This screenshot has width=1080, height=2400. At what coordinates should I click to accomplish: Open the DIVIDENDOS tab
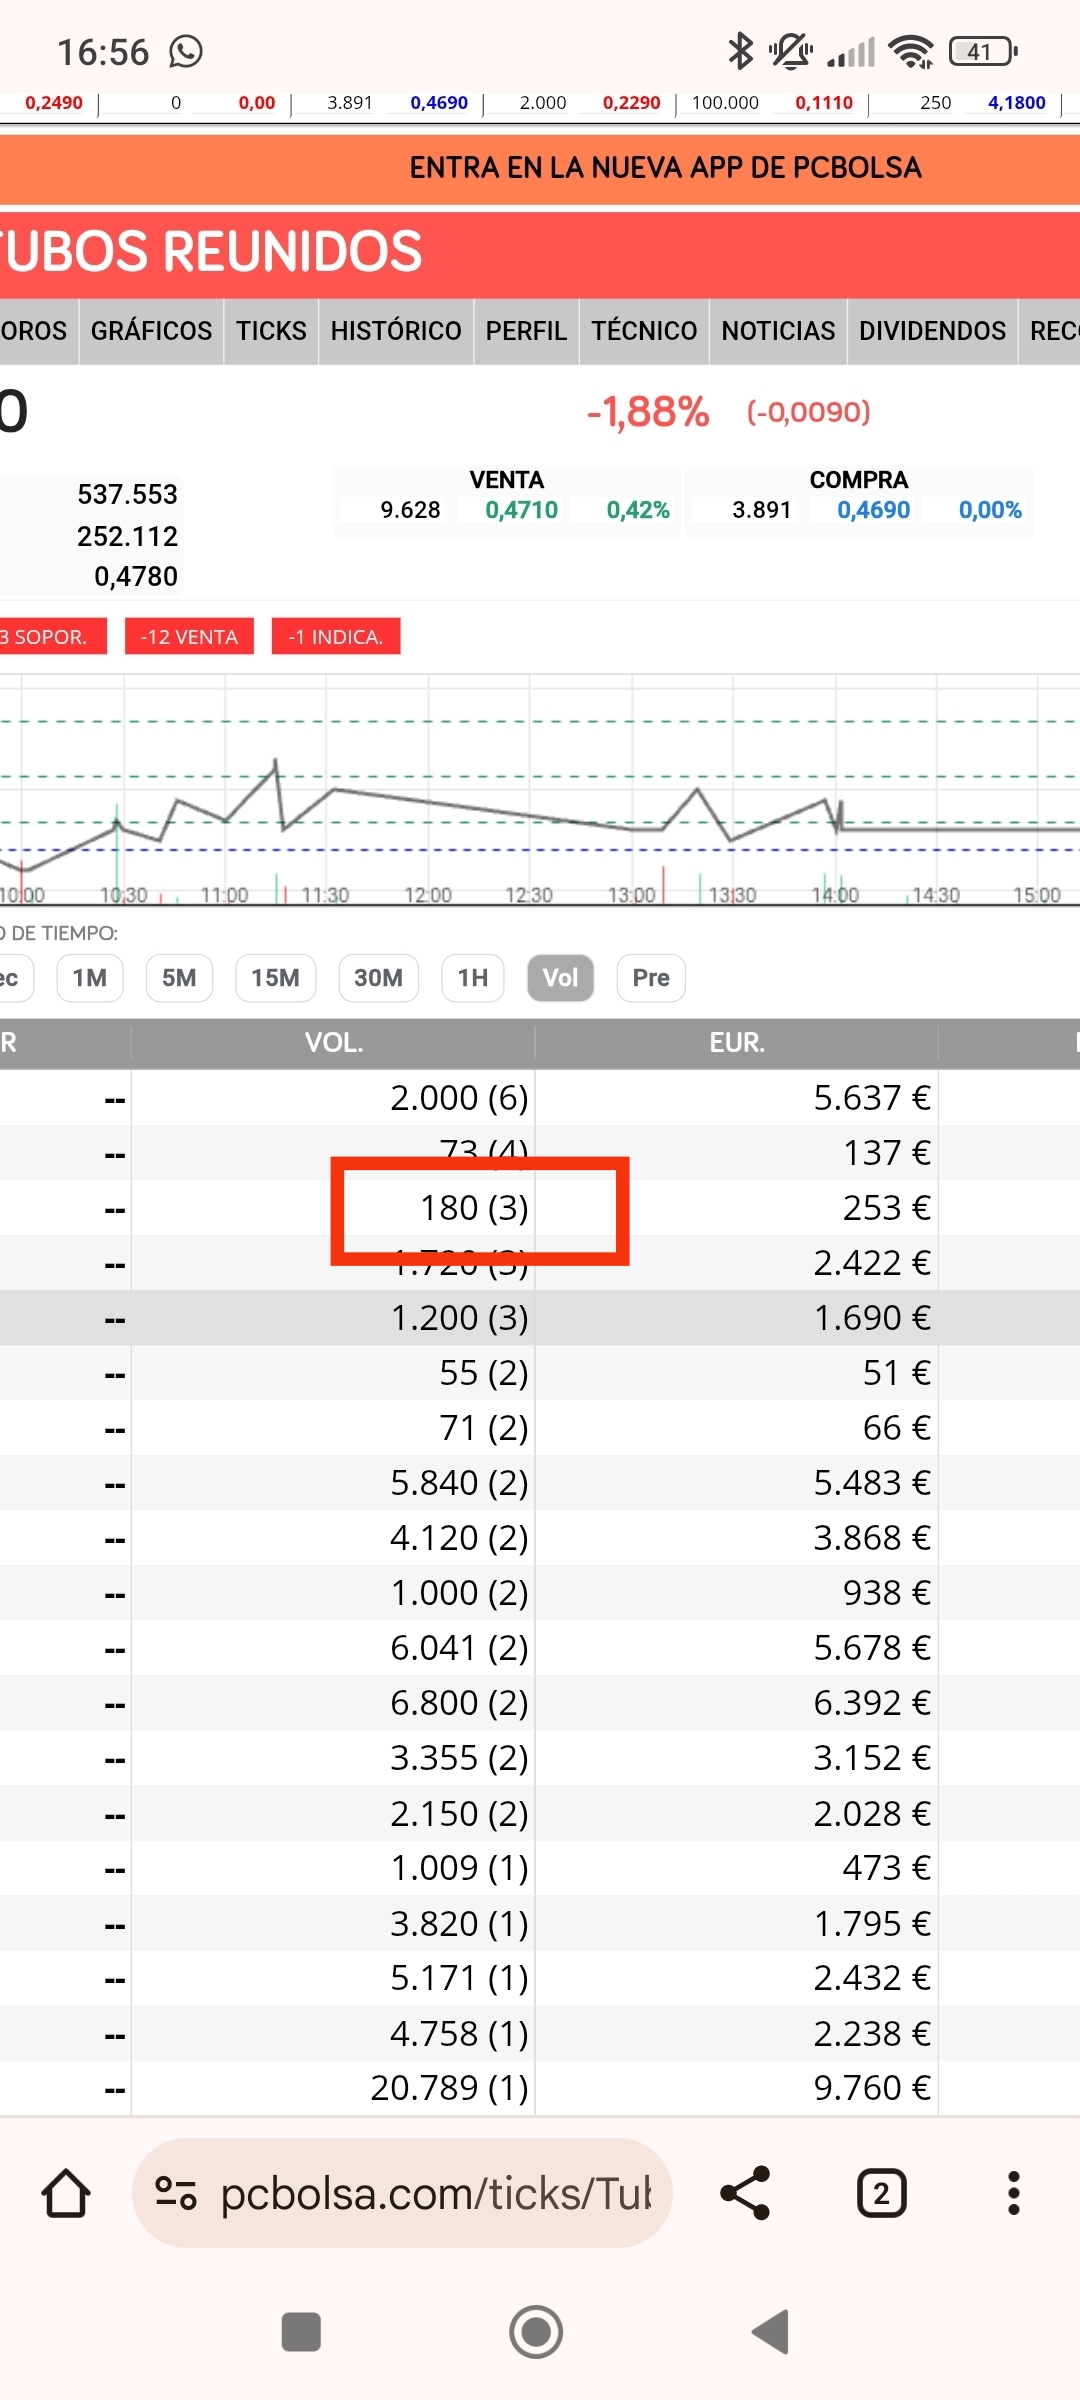pyautogui.click(x=932, y=331)
